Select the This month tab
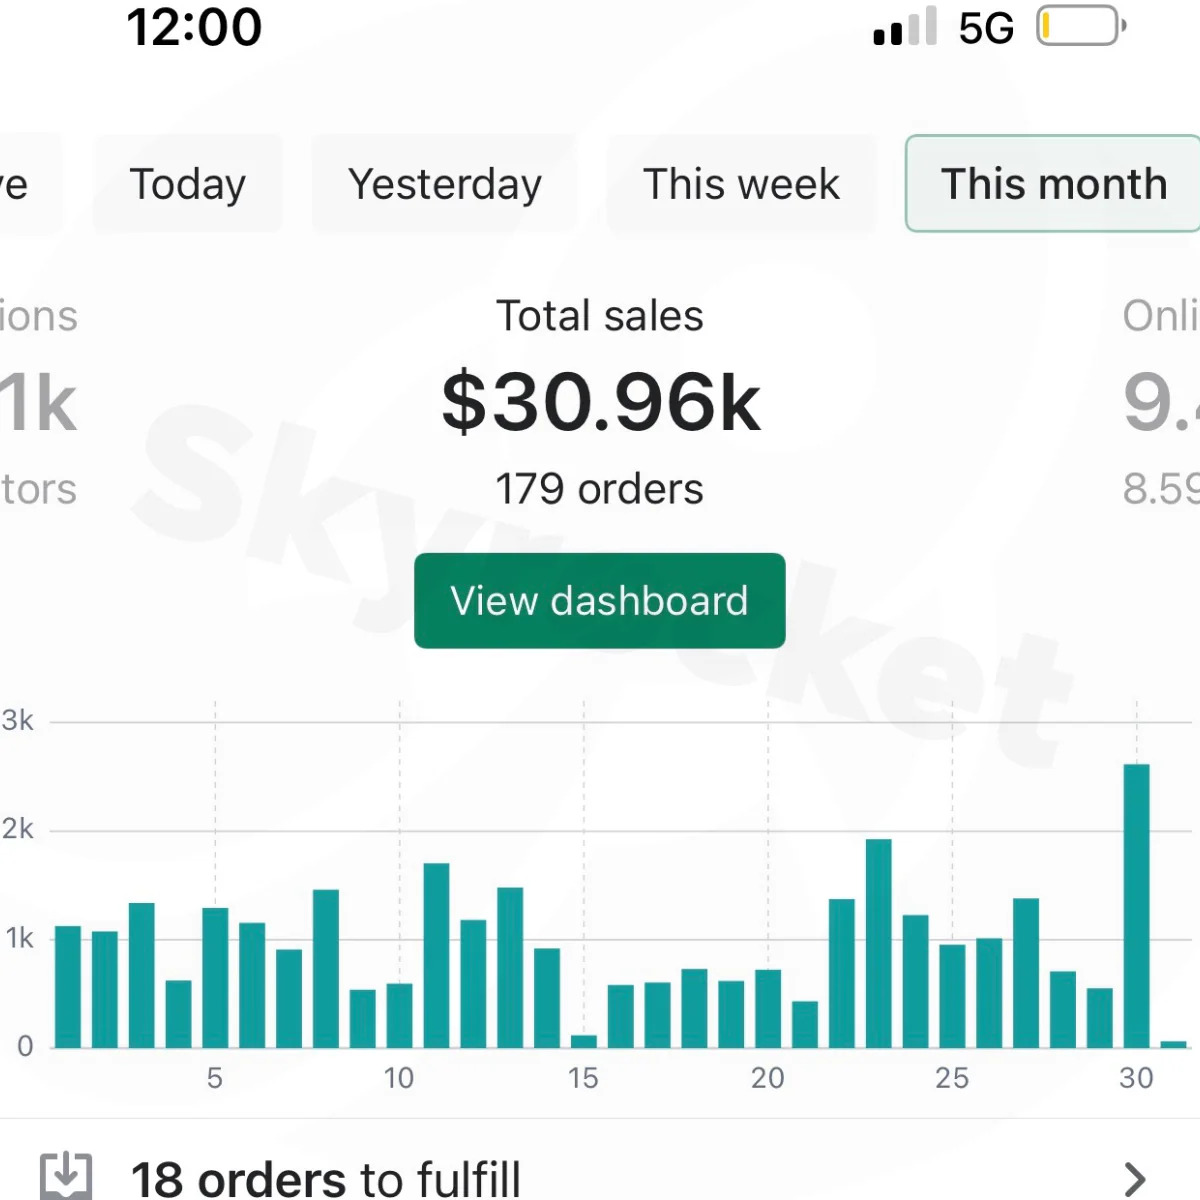 (1053, 185)
